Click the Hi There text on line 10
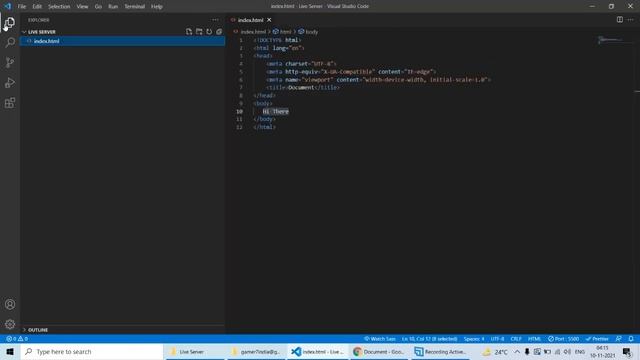This screenshot has height=360, width=640. tap(276, 111)
